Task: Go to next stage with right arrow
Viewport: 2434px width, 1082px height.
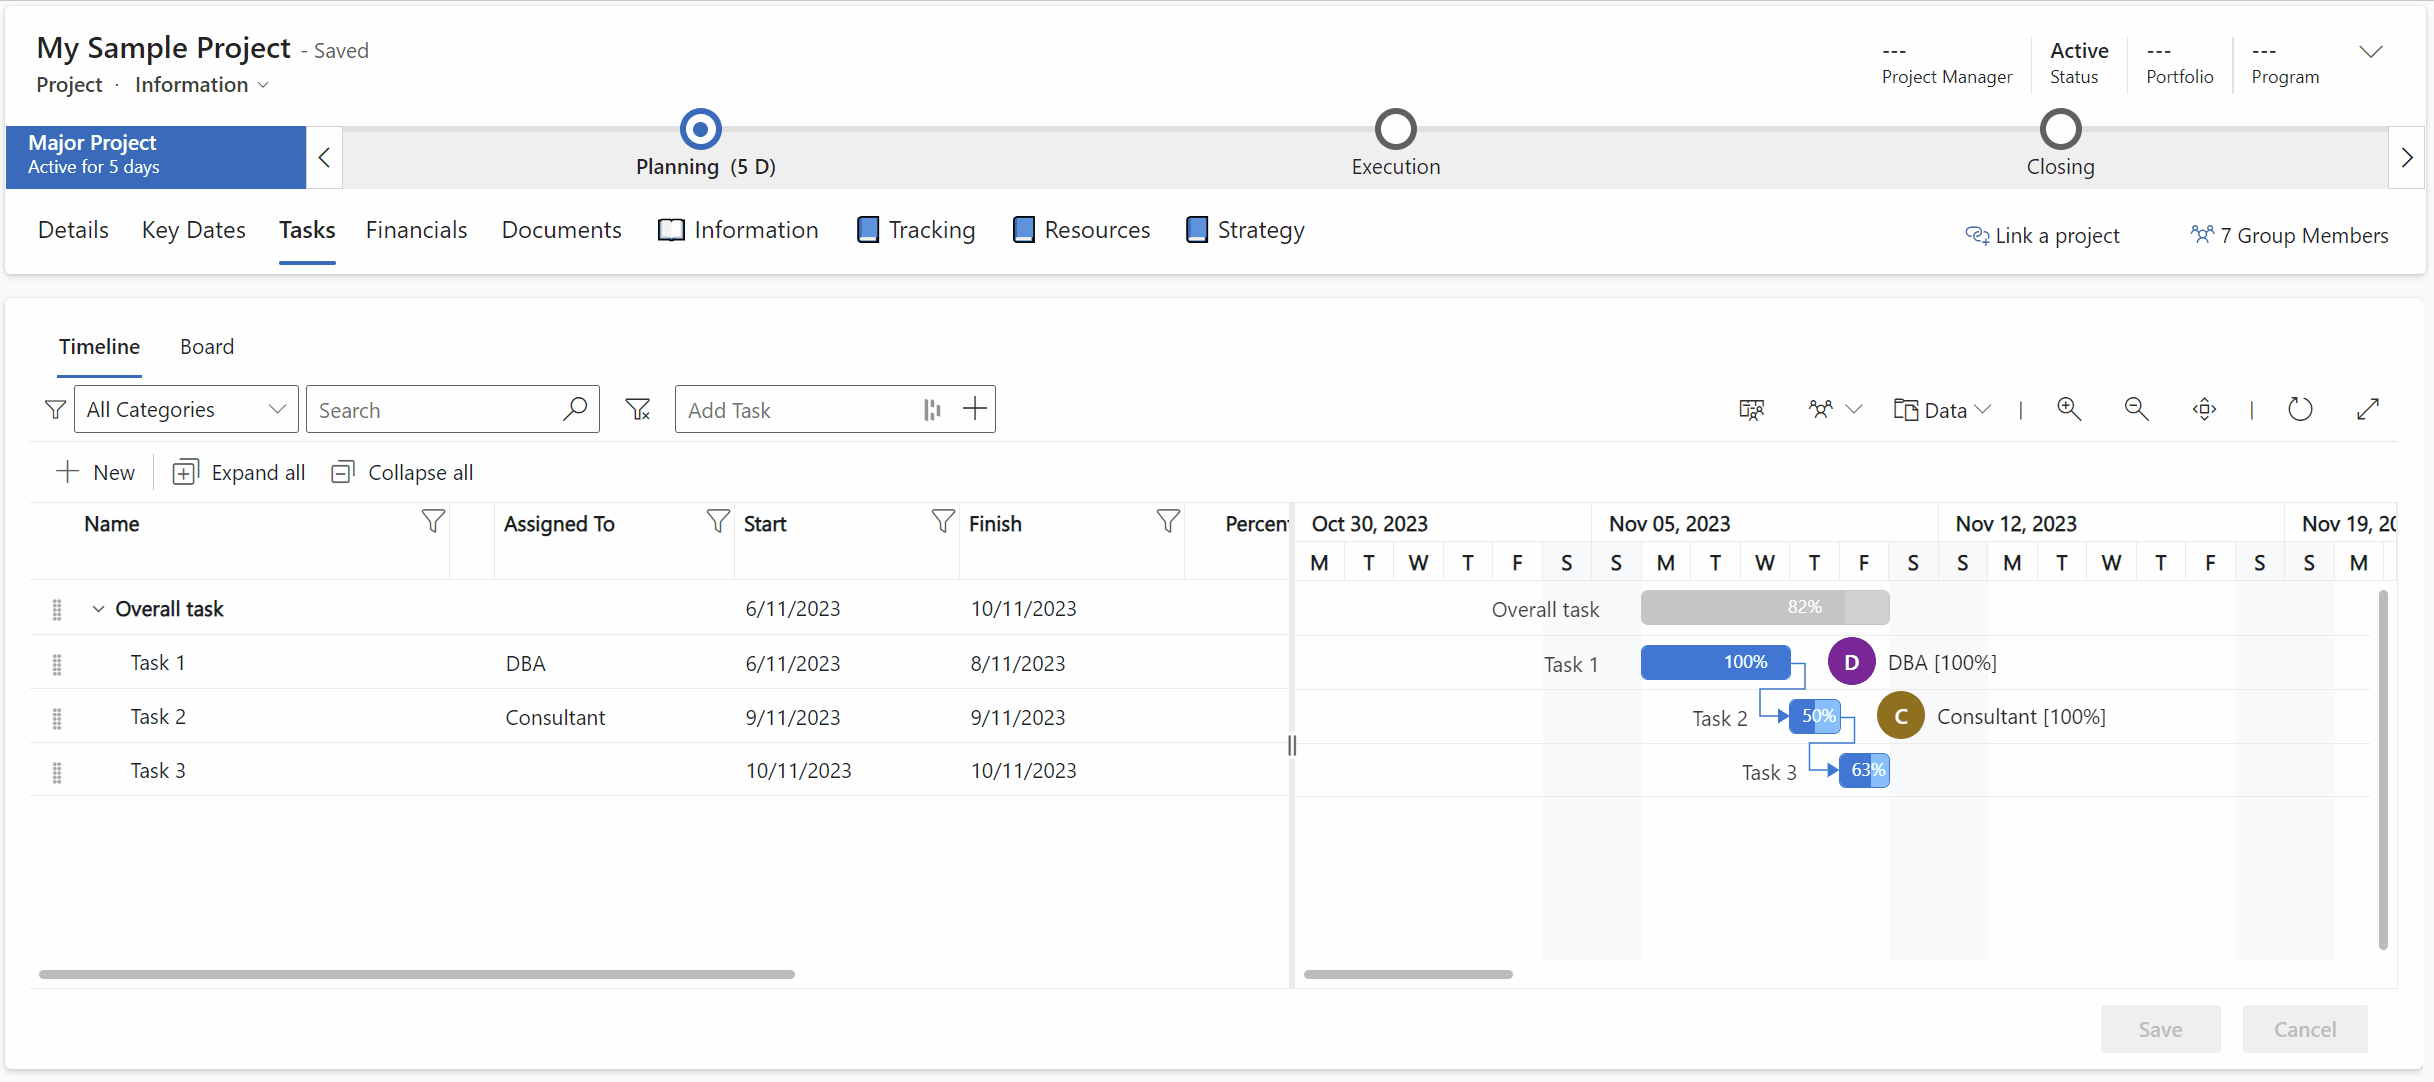Action: click(2407, 157)
